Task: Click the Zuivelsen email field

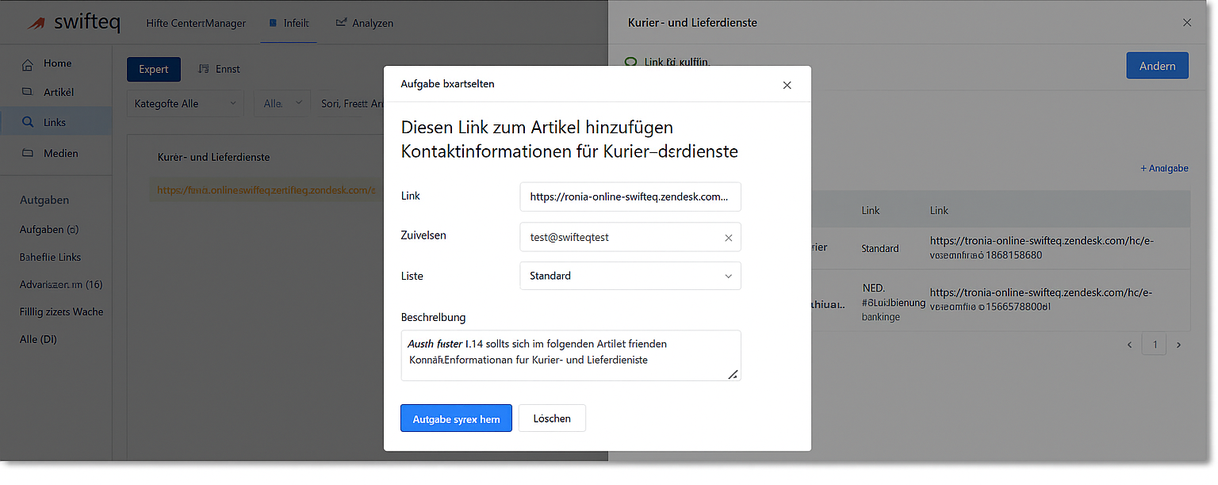Action: 630,237
